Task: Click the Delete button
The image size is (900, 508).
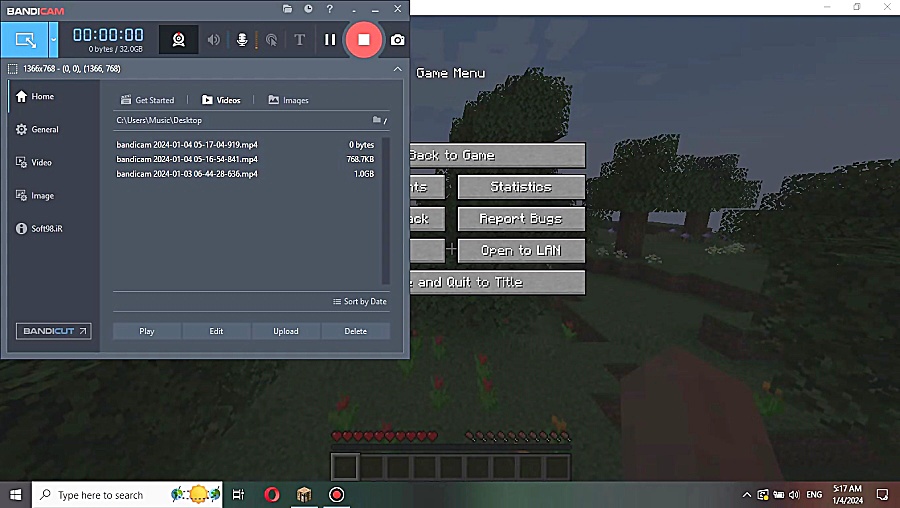Action: (x=355, y=331)
